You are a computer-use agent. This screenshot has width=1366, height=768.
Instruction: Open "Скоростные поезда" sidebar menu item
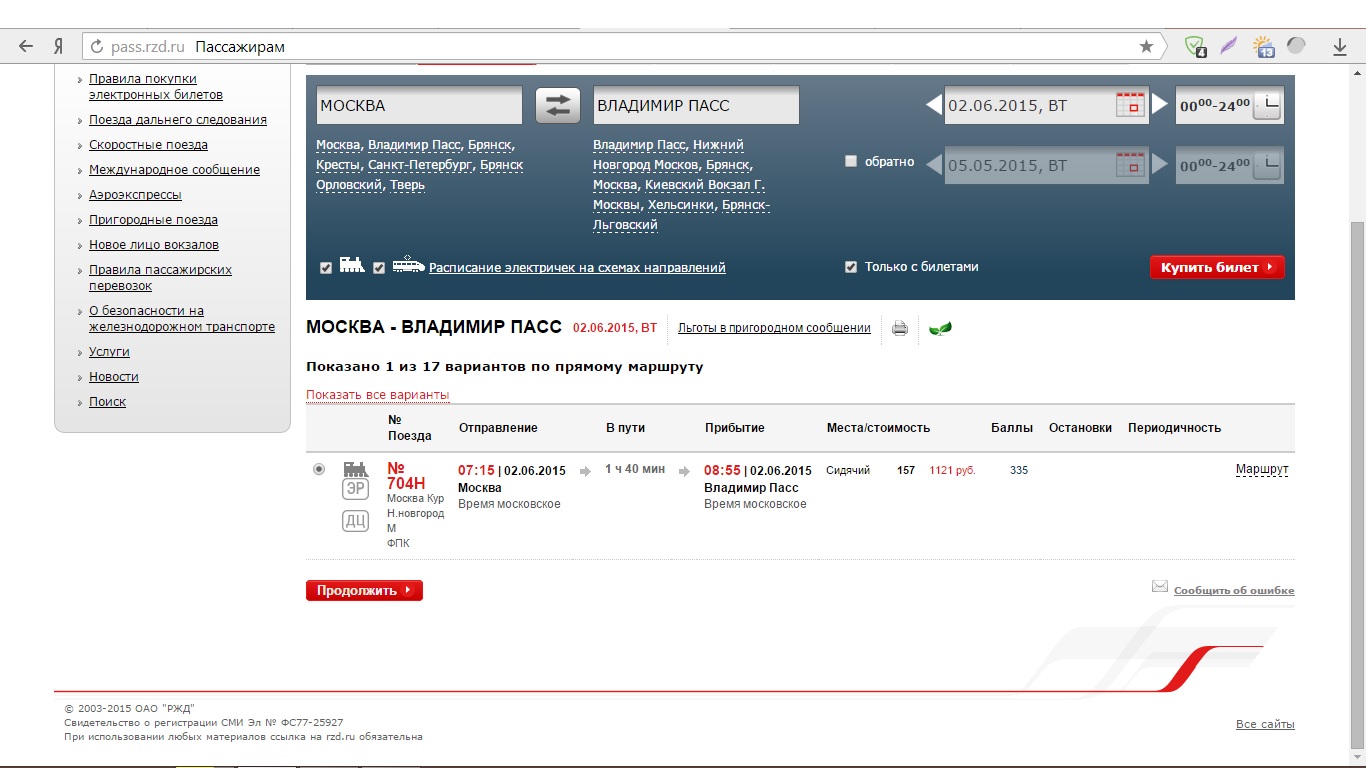[148, 145]
